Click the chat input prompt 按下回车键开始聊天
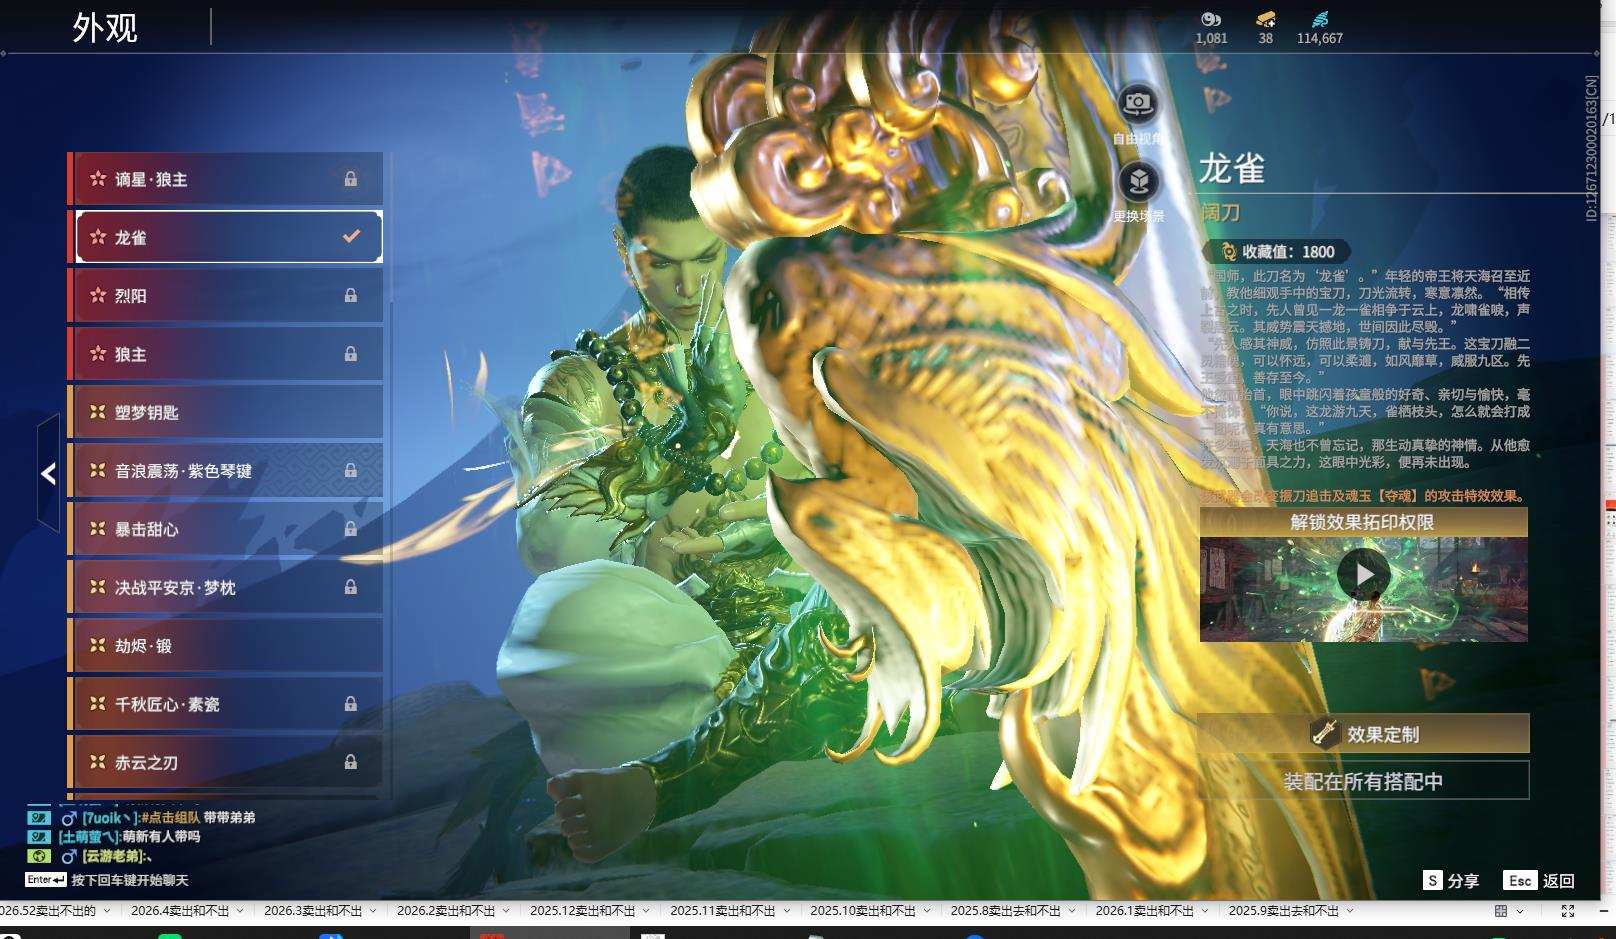Image resolution: width=1616 pixels, height=939 pixels. tap(130, 880)
